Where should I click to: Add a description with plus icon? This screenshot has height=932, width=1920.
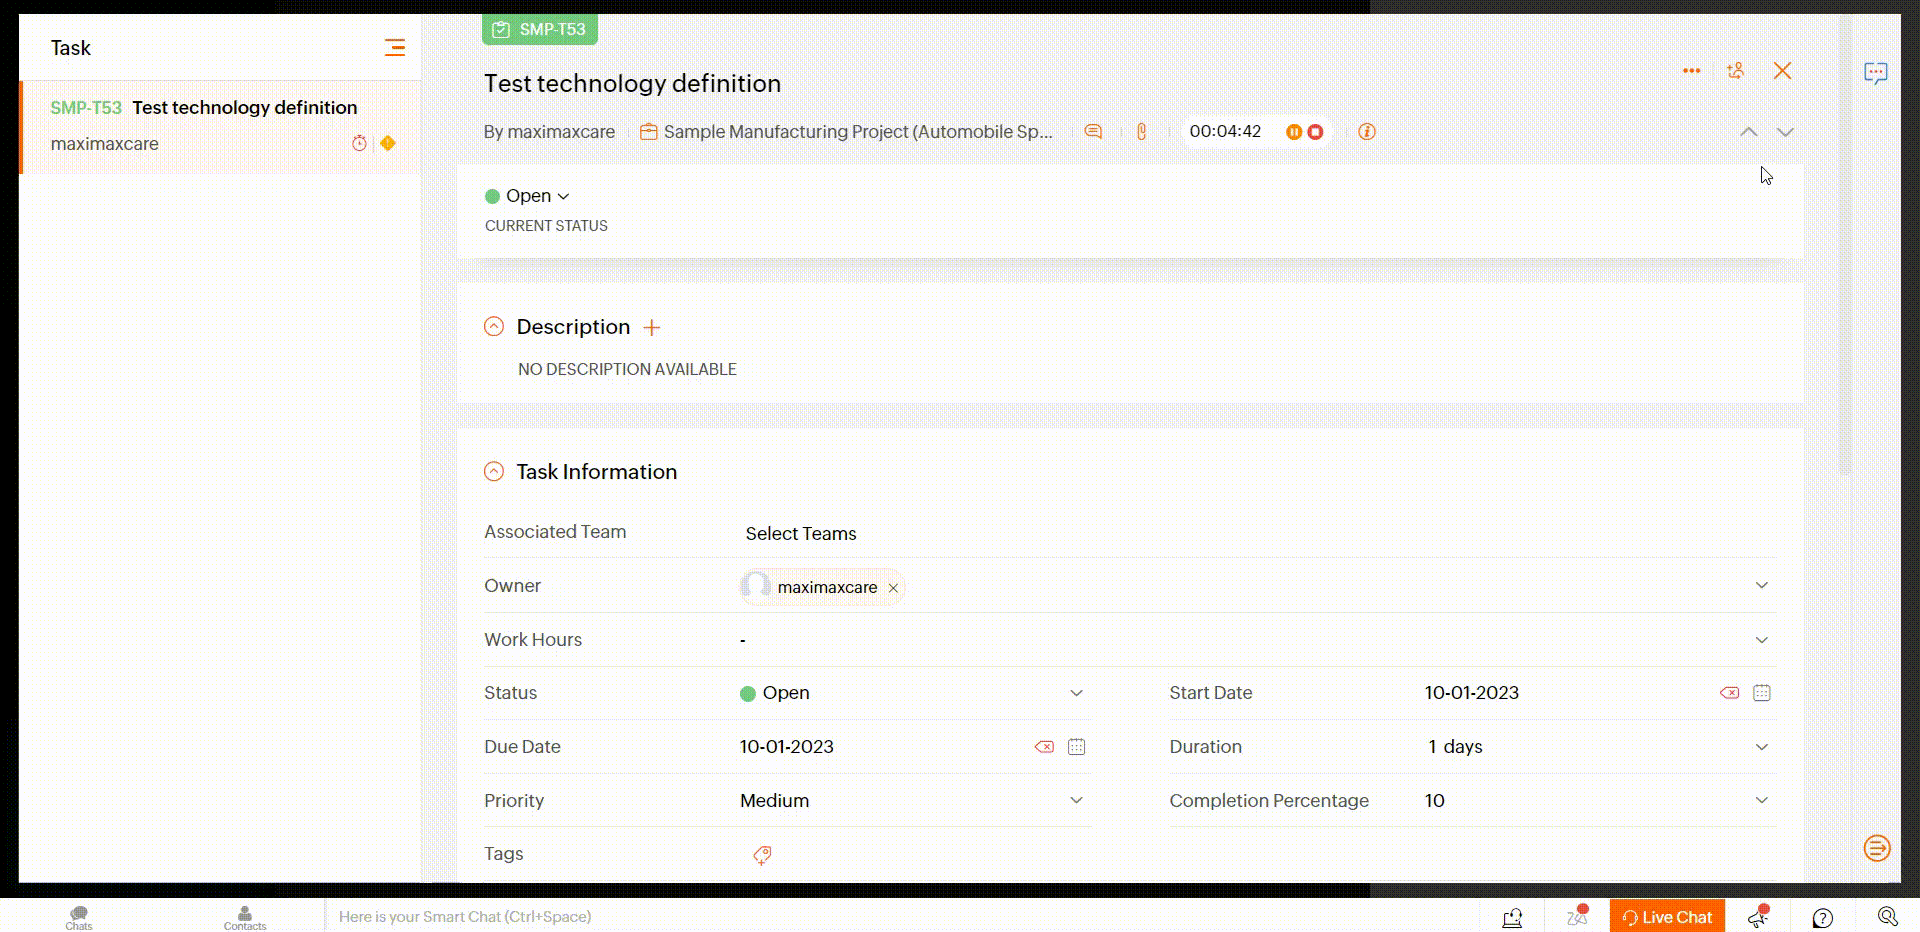[652, 328]
